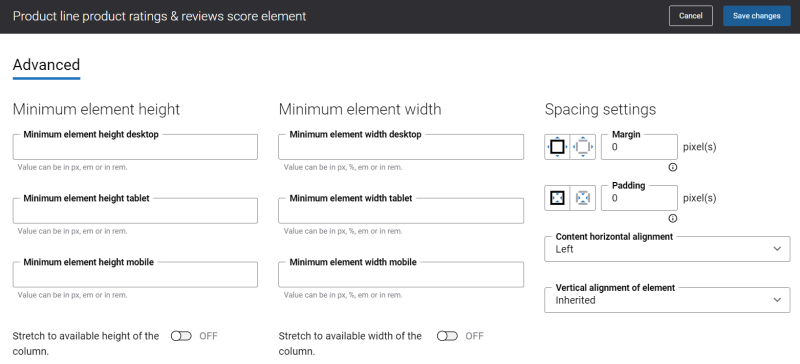This screenshot has height=364, width=800.
Task: Click the info icon below Margin field
Action: [x=673, y=167]
